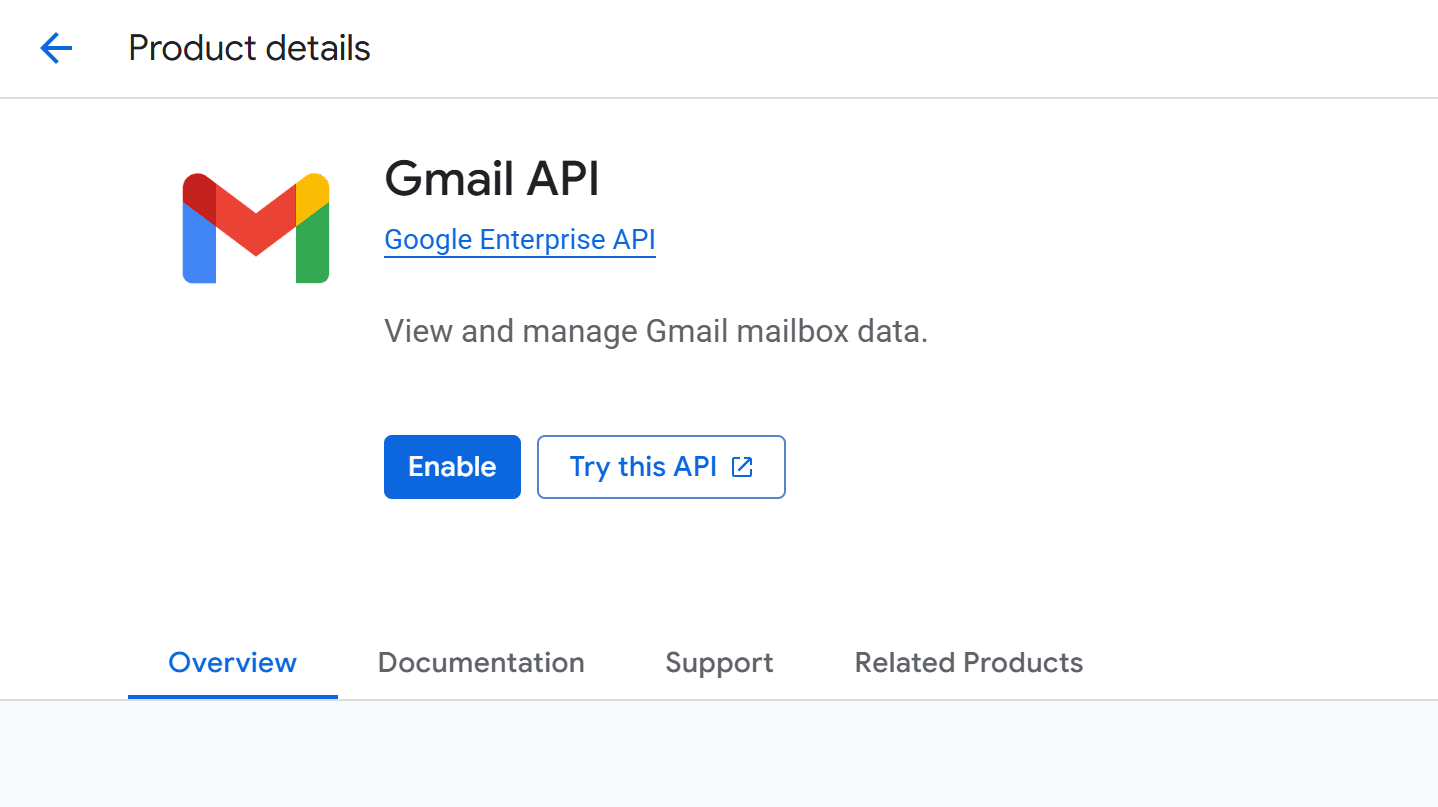The width and height of the screenshot is (1438, 807).
Task: Open the Support tab
Action: (719, 663)
